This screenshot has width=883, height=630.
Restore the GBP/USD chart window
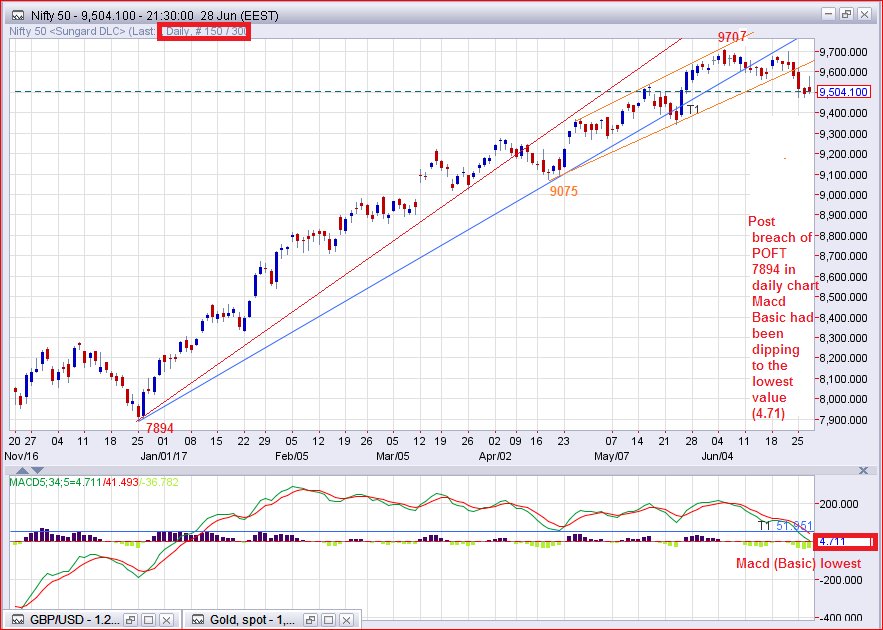pos(131,620)
